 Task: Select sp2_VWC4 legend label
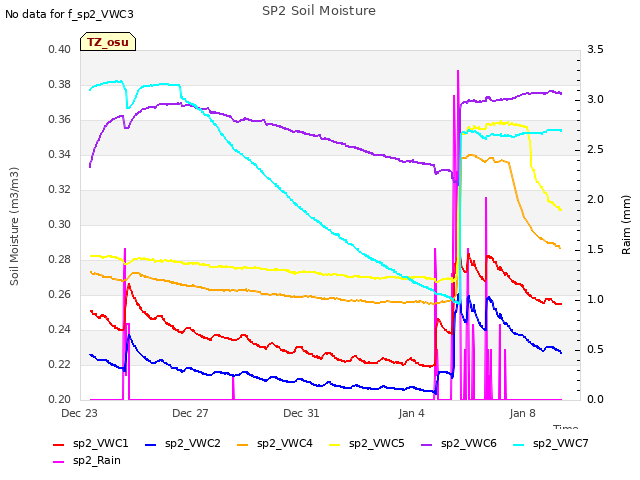tap(284, 443)
